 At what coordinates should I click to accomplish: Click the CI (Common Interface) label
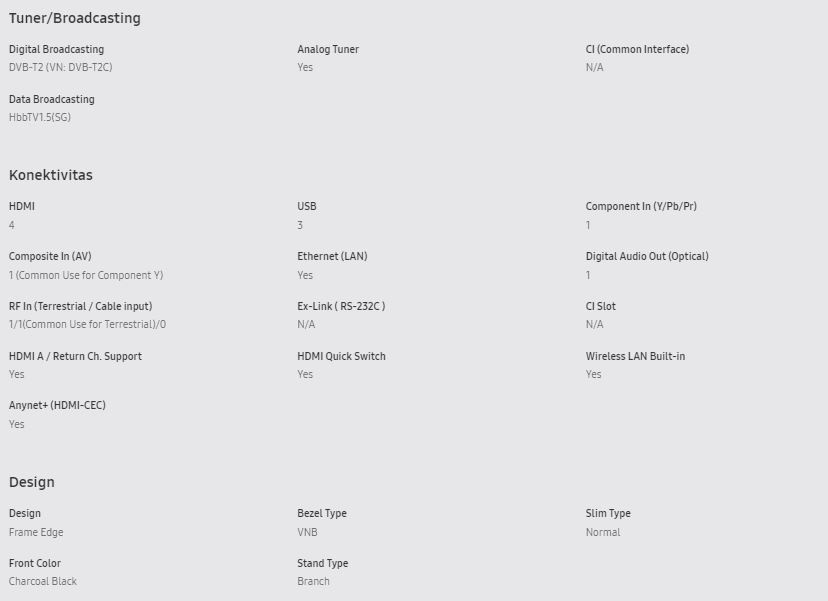637,49
